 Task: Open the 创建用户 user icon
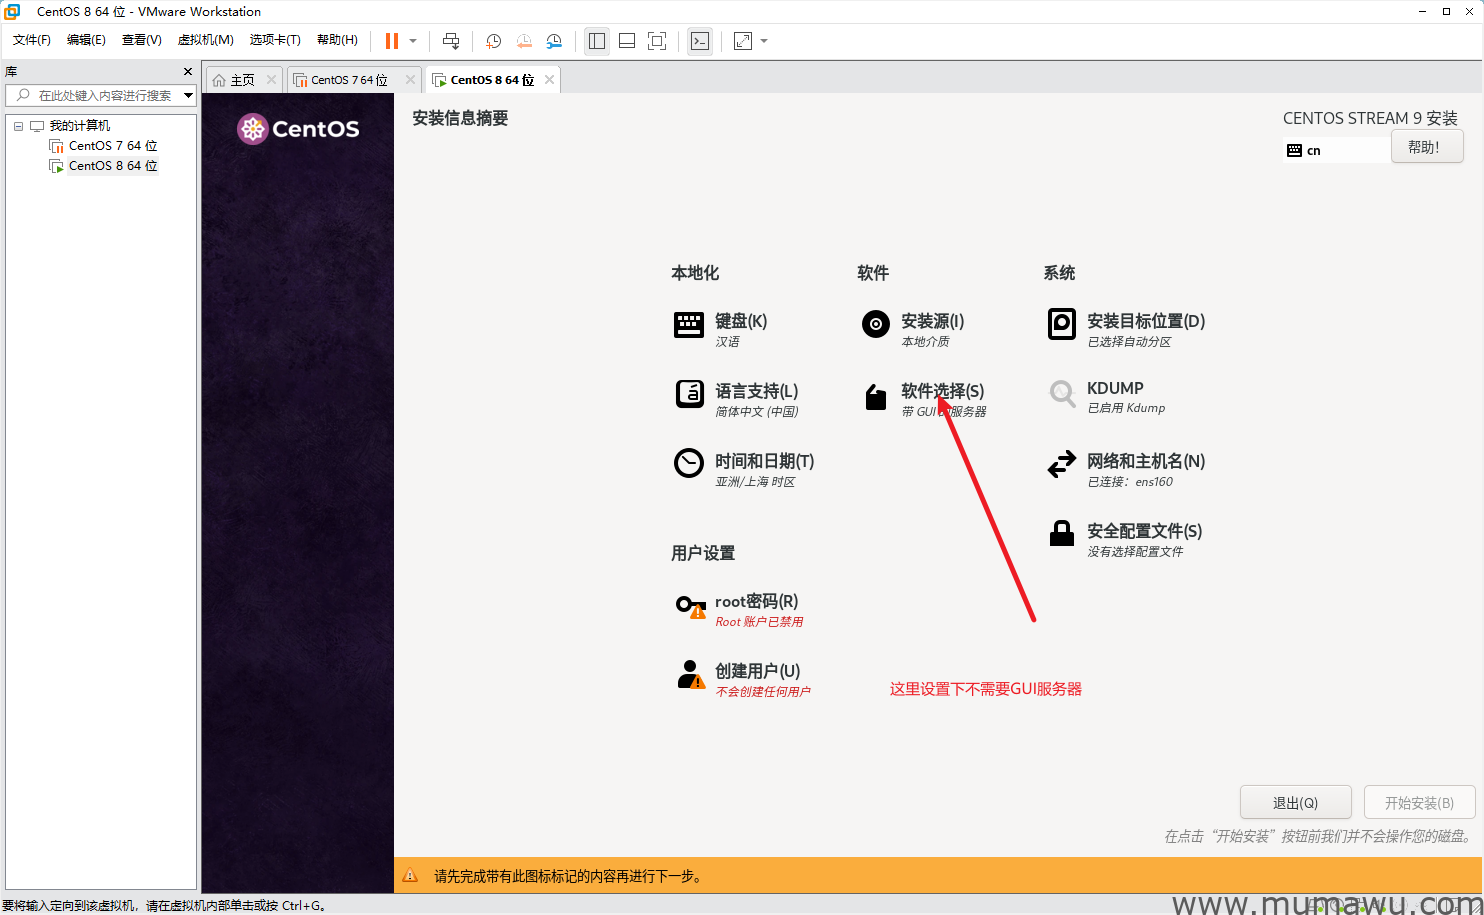tap(689, 673)
